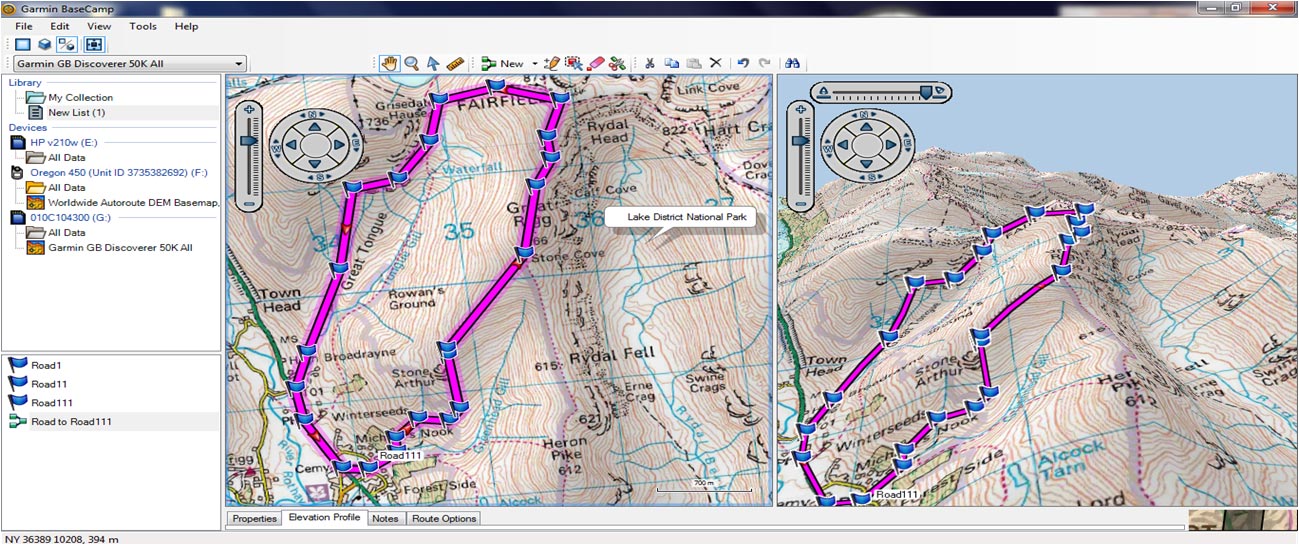
Task: Select the Road111 waypoint in the list
Action: pyautogui.click(x=52, y=403)
